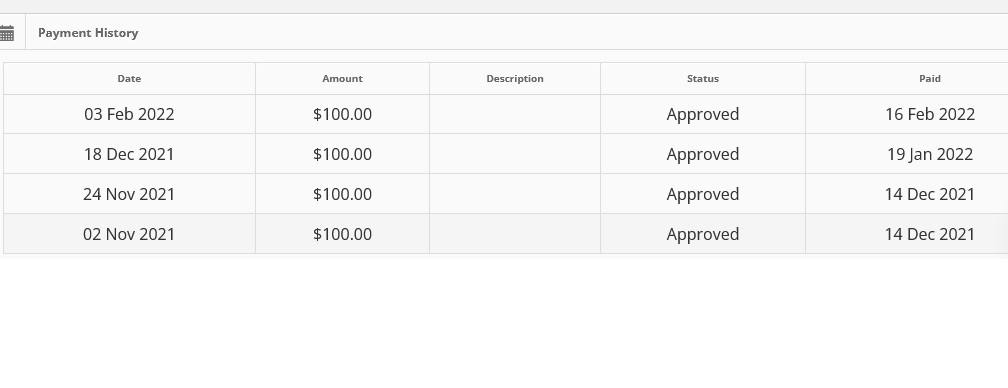
Task: Sort by the Date column header
Action: pos(129,78)
